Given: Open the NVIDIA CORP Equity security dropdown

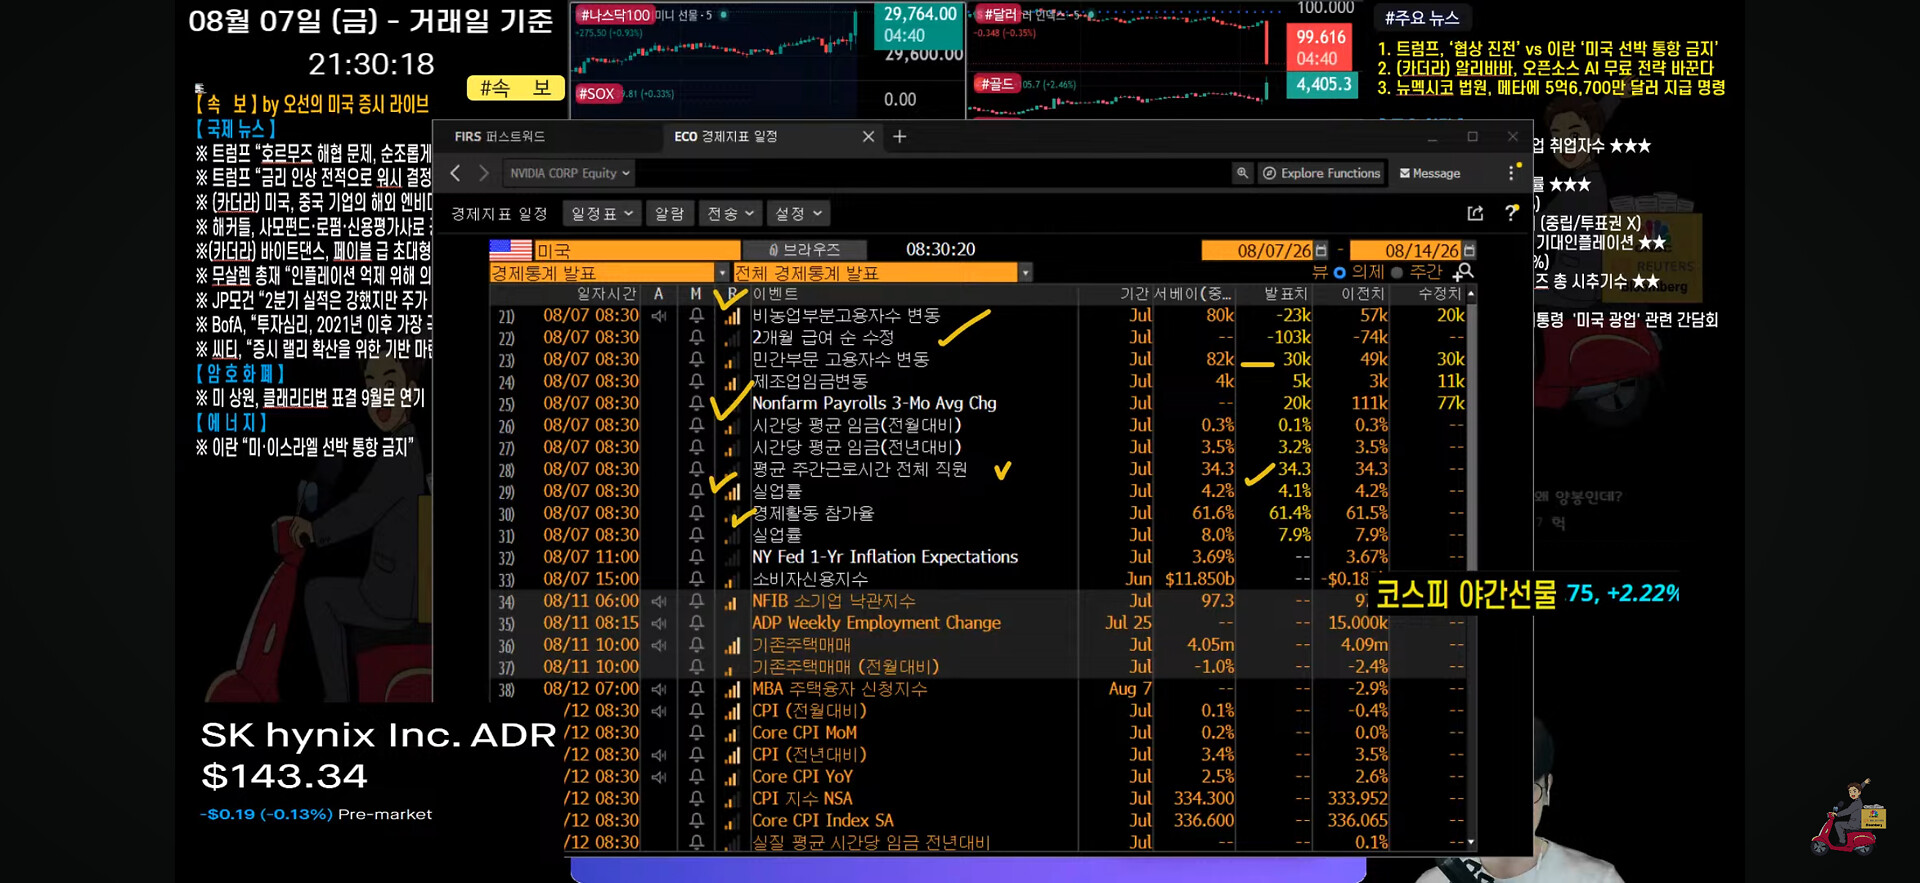Looking at the screenshot, I should 569,173.
